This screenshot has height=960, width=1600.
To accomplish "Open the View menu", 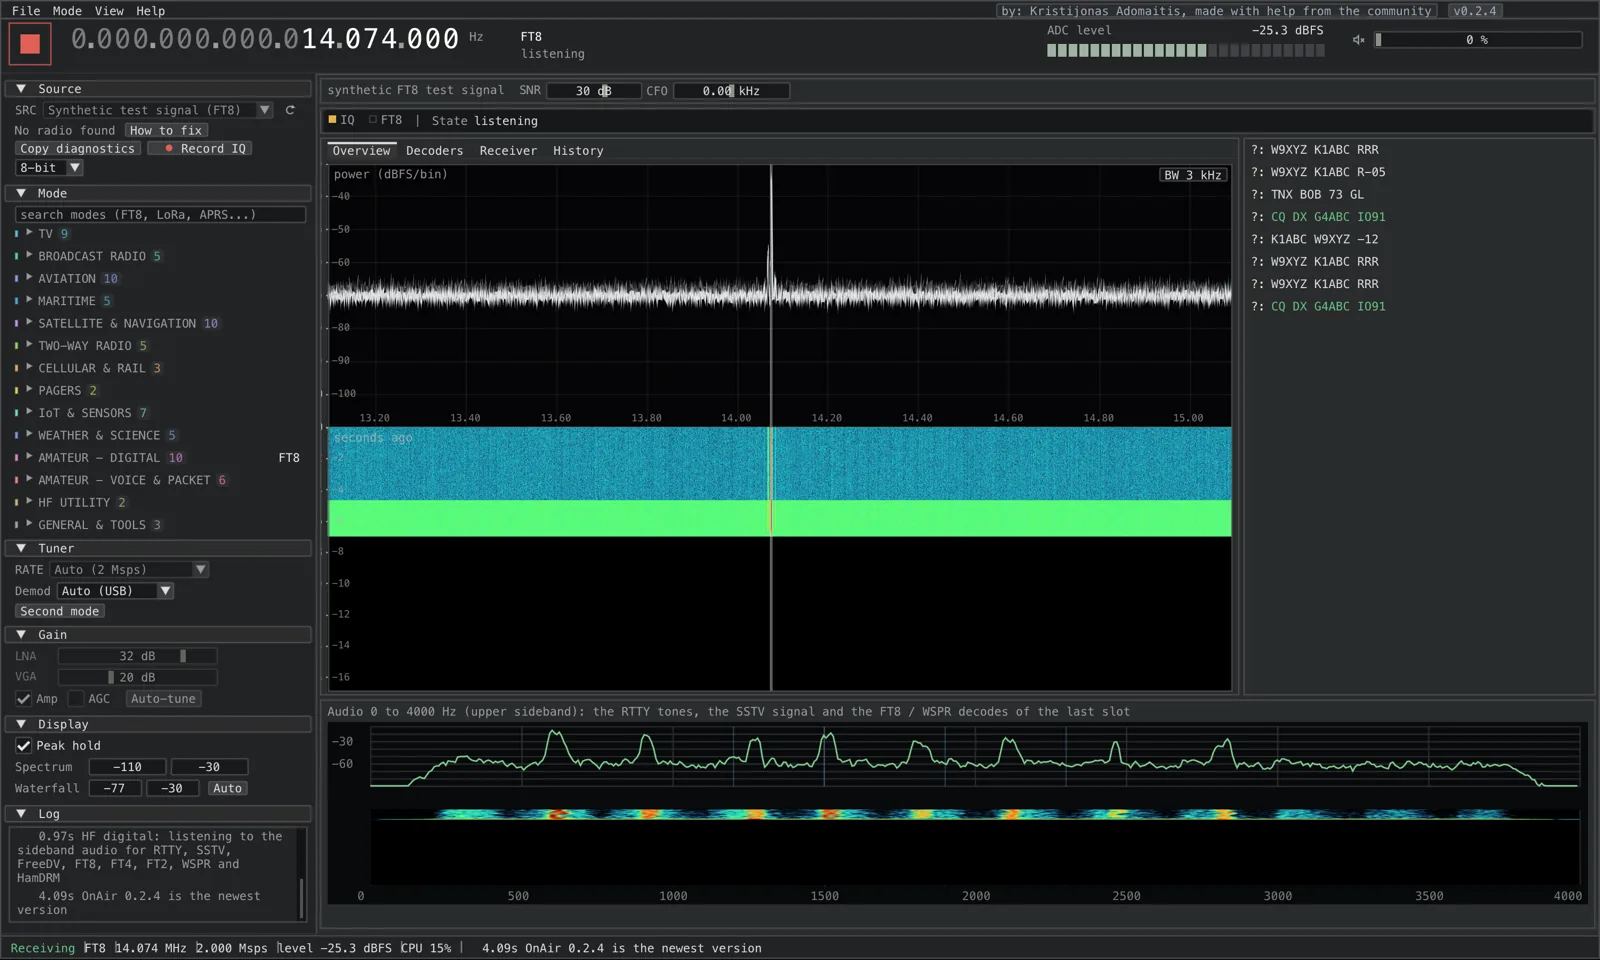I will [x=109, y=11].
